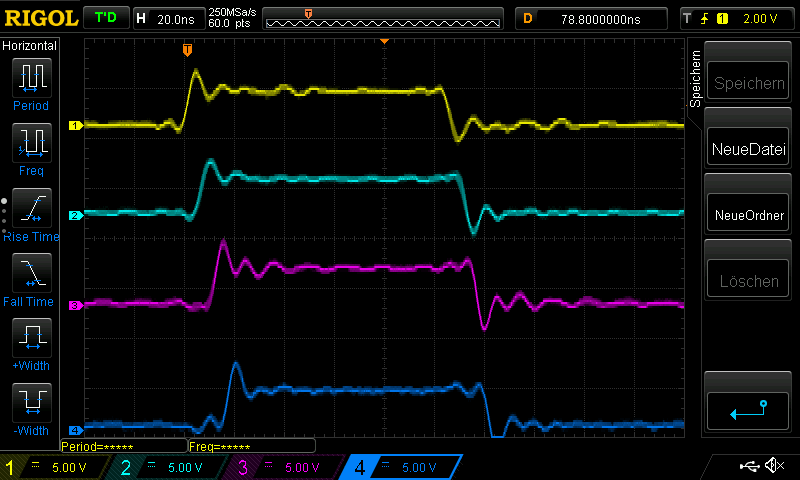Click channel 3 magenta ground level marker
The image size is (800, 480).
tap(76, 306)
